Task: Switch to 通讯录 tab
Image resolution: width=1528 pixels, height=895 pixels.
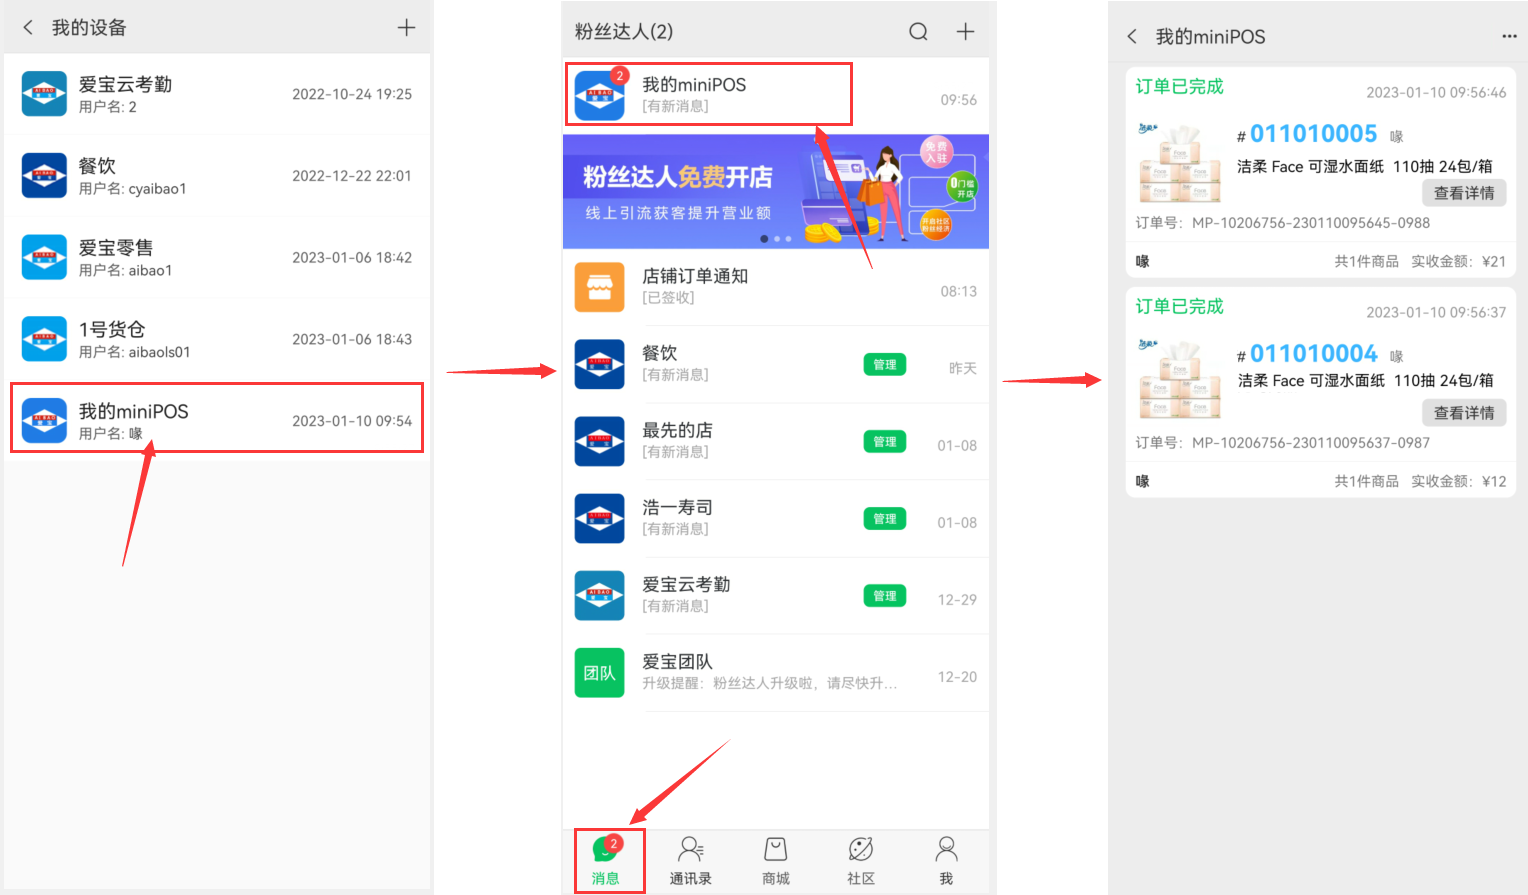Action: coord(690,860)
